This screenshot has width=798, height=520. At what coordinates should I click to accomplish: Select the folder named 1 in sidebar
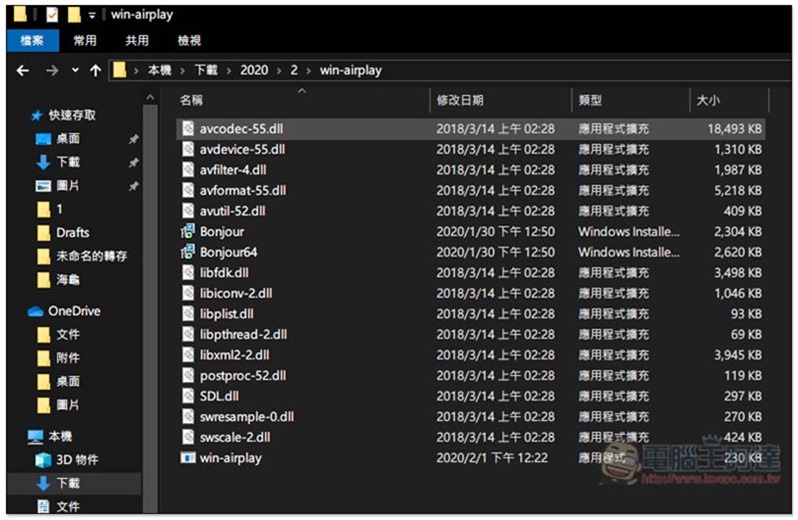(60, 209)
